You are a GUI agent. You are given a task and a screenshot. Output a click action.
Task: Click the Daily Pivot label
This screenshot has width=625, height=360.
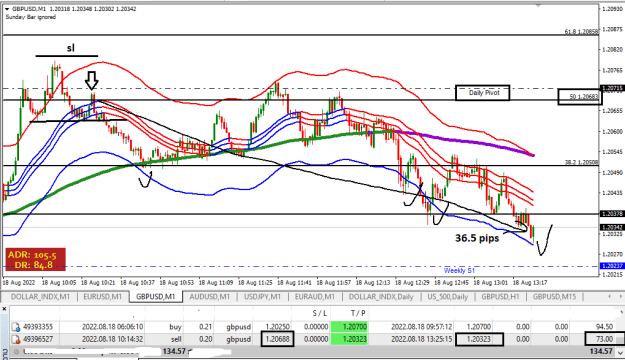(483, 92)
